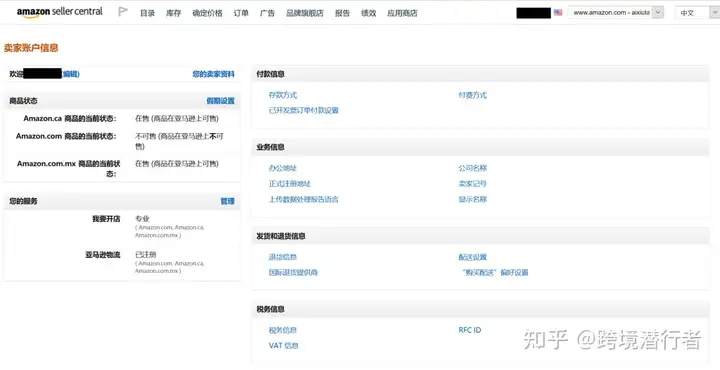
Task: Click the 办公地址 link
Action: 283,168
